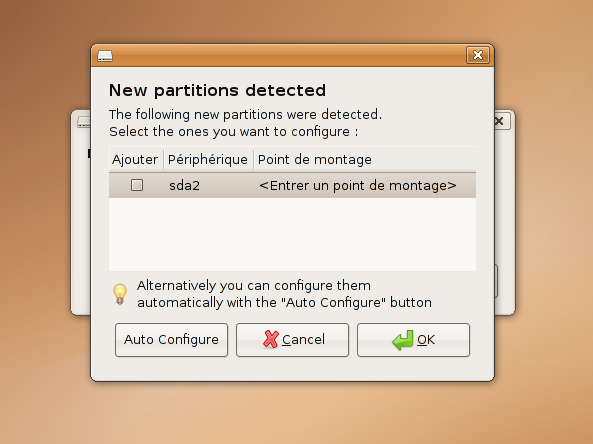Close the New partitions detected dialog
The height and width of the screenshot is (444, 593).
point(478,55)
